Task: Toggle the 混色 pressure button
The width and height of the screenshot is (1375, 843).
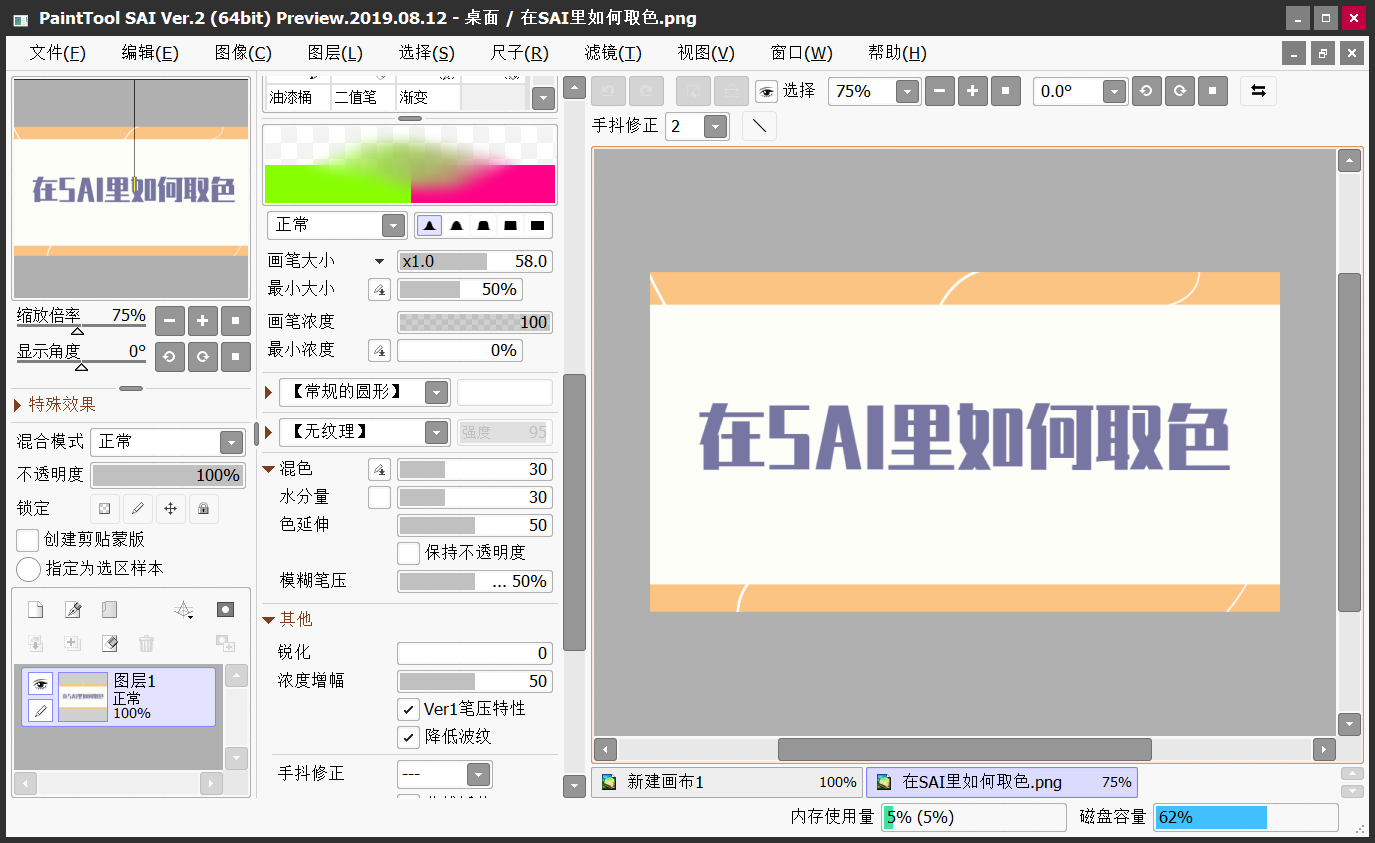Action: point(379,469)
